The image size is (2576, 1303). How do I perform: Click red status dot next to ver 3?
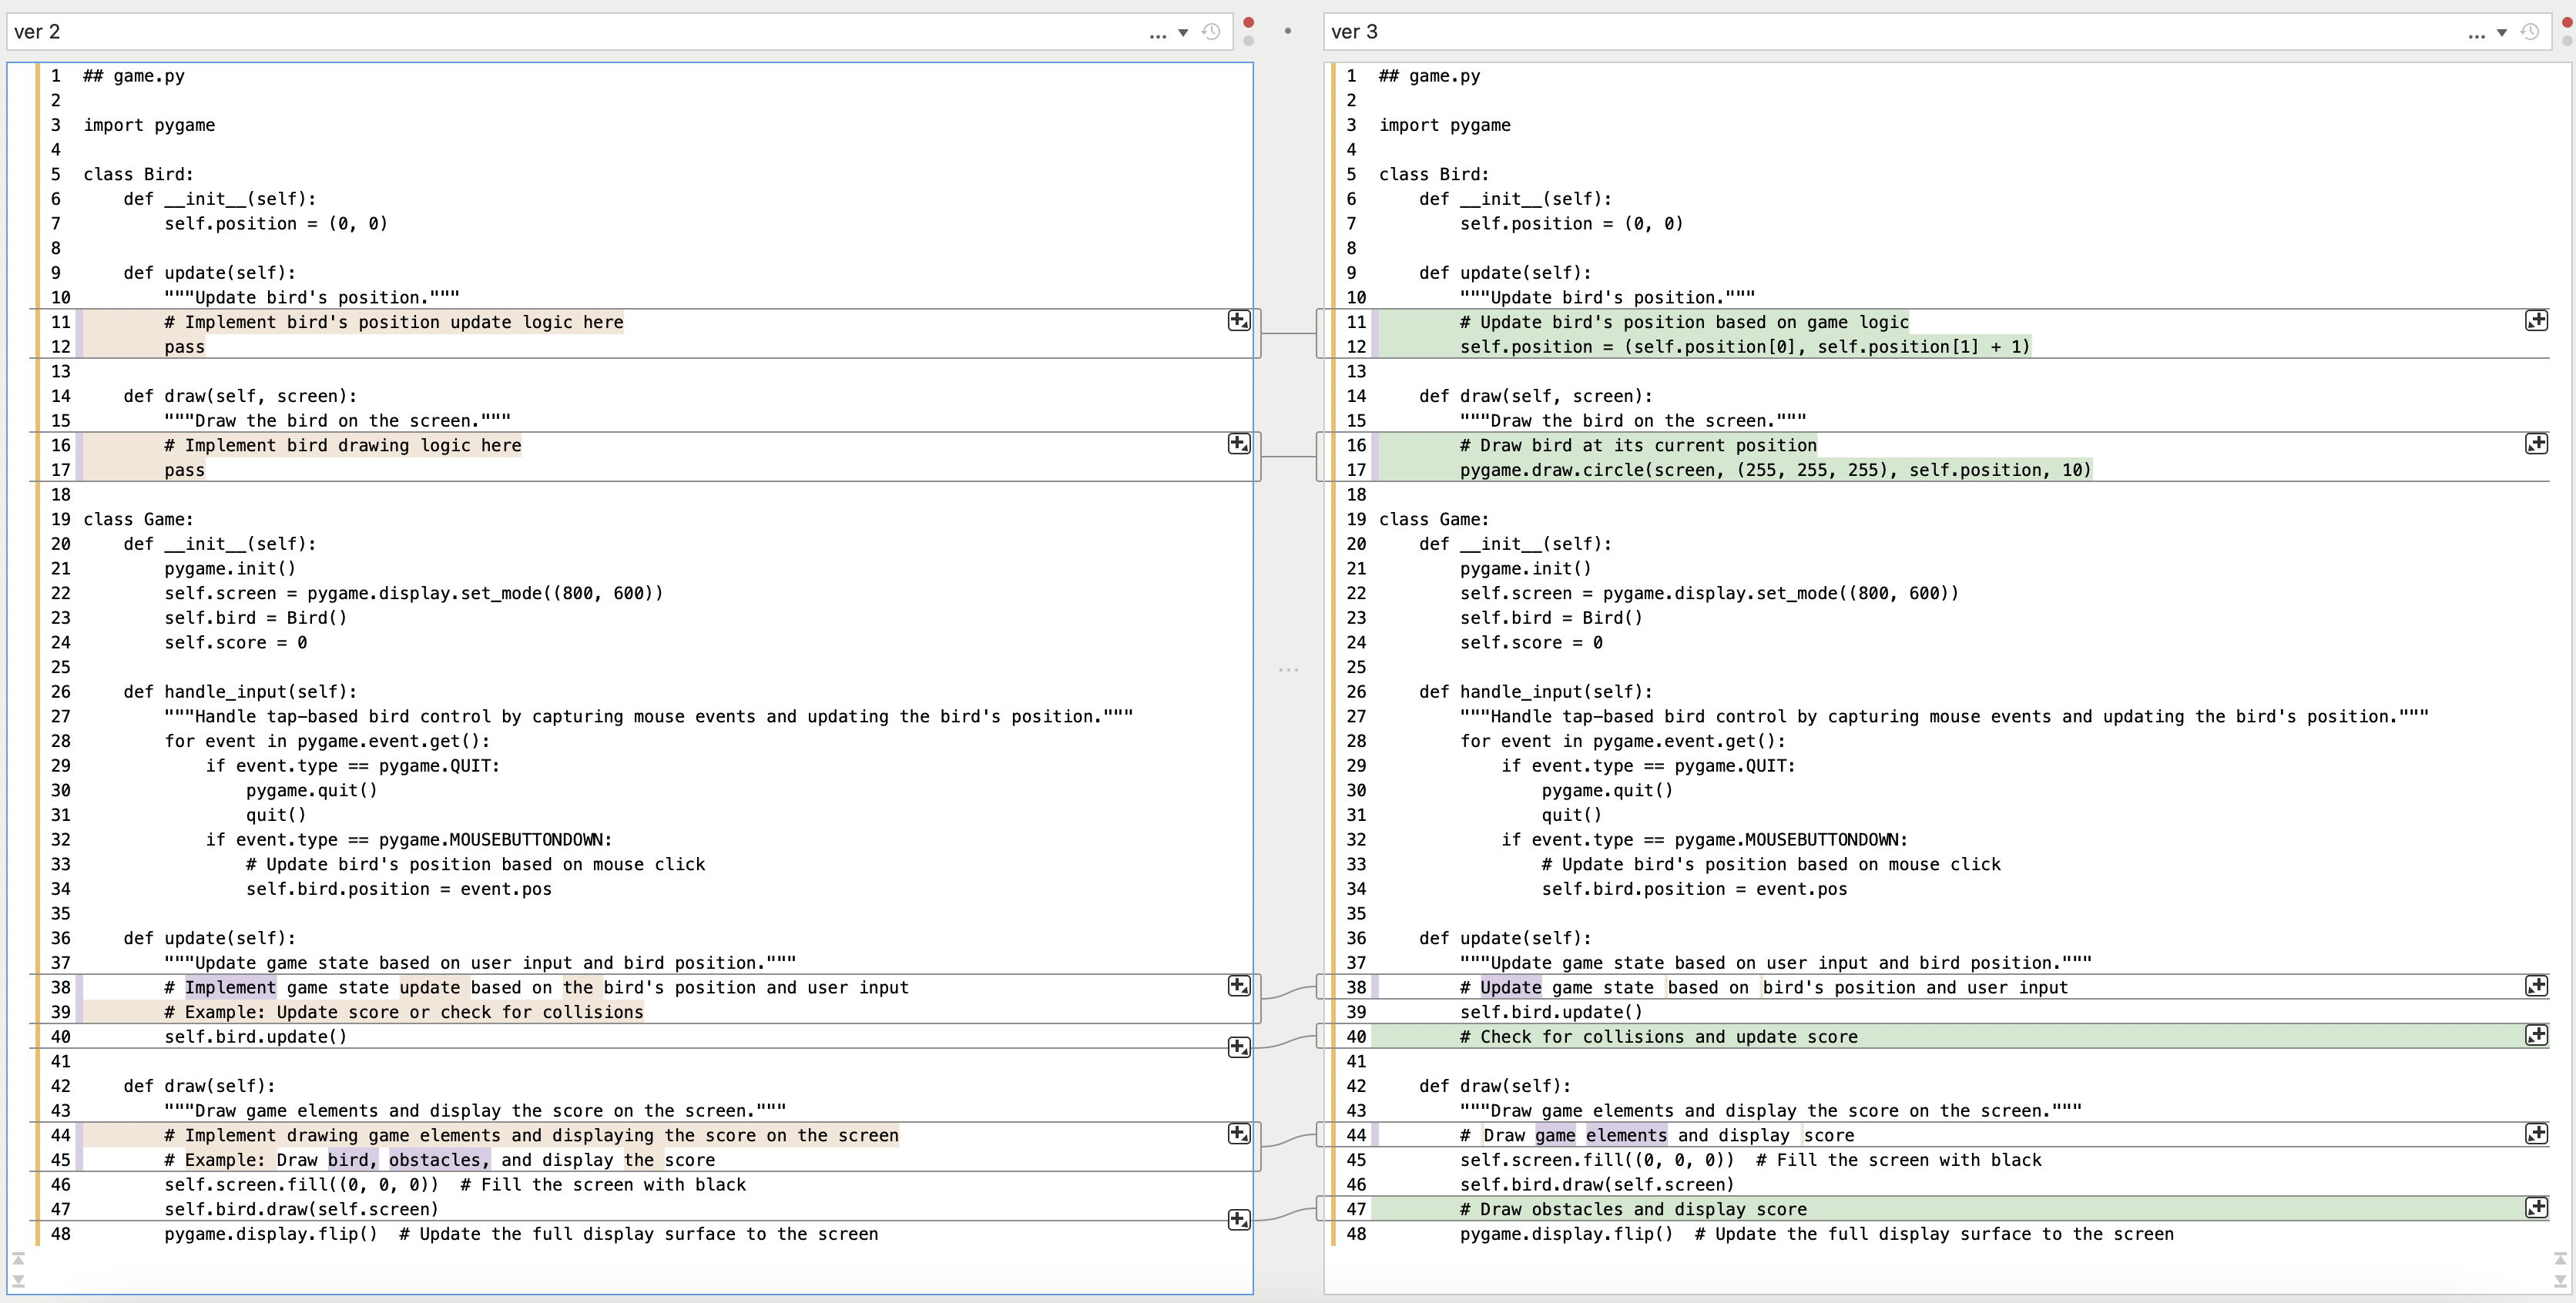tap(2567, 22)
